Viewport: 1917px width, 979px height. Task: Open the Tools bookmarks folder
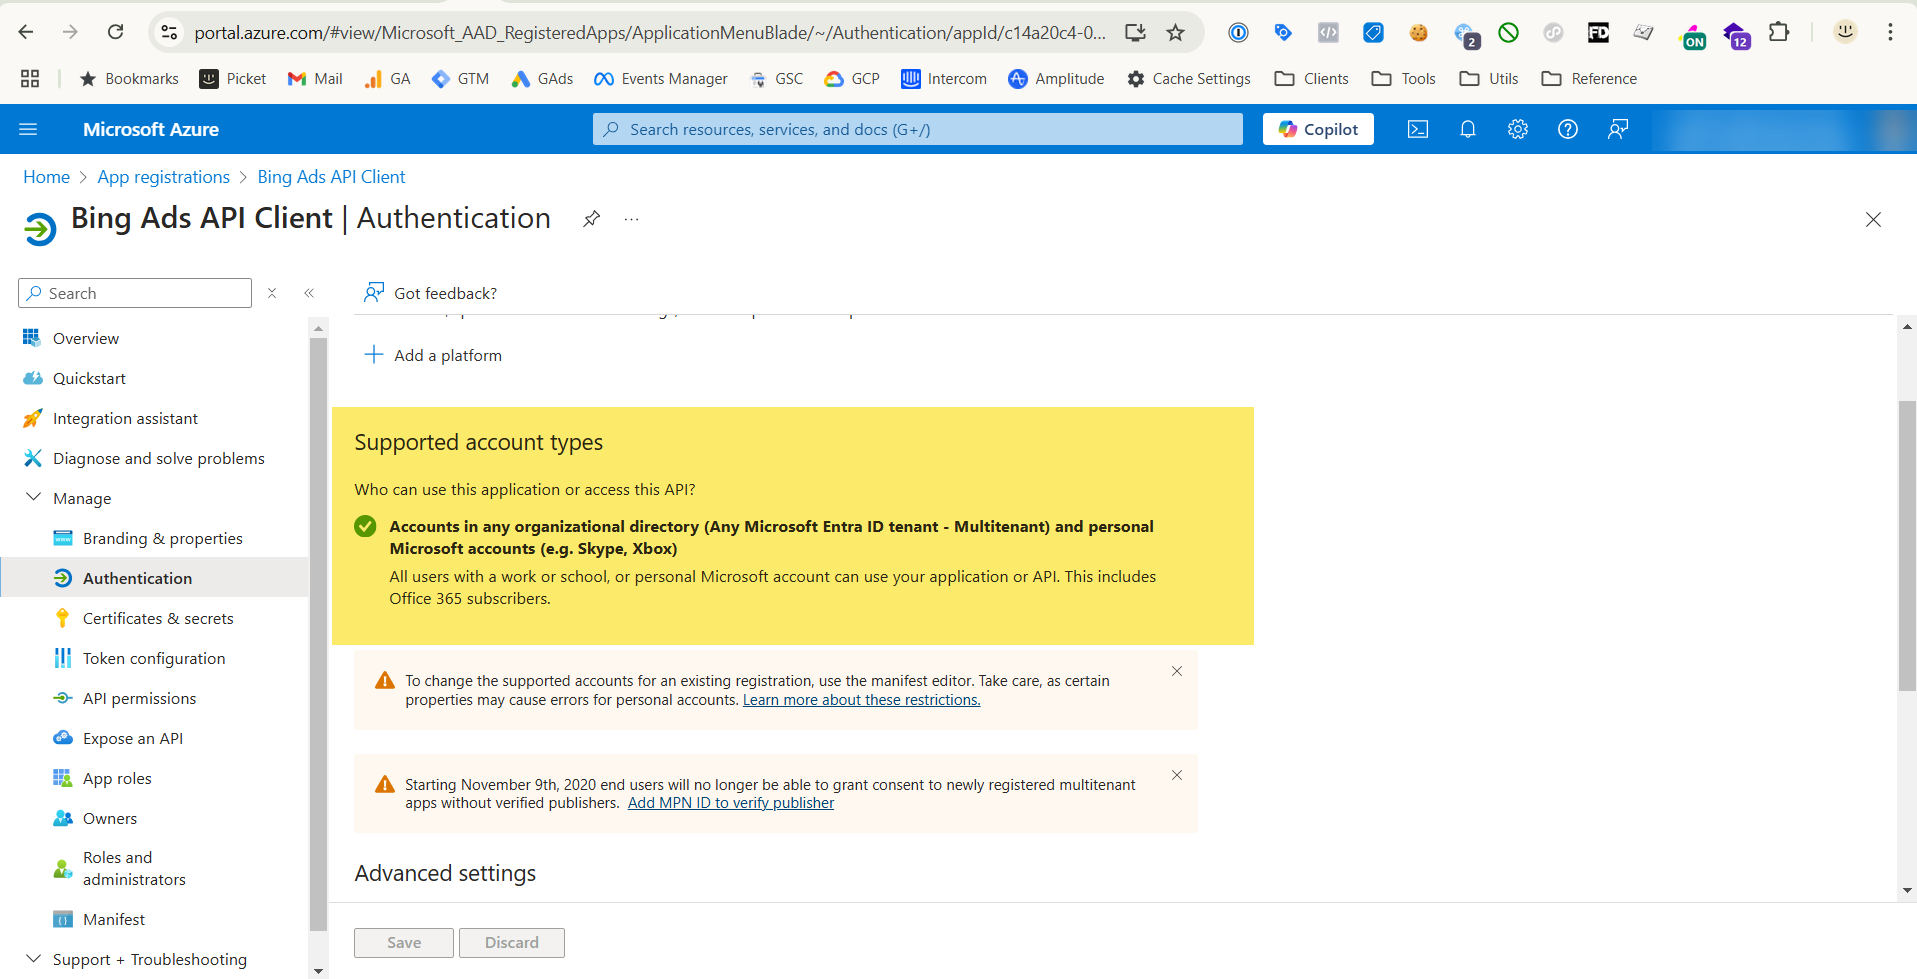1404,78
